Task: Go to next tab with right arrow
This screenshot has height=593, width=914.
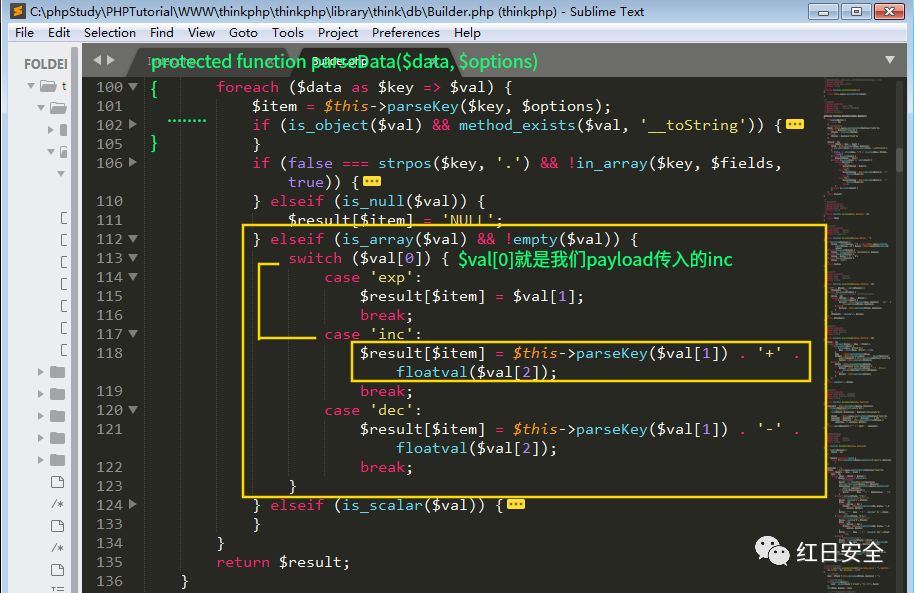Action: 111,59
